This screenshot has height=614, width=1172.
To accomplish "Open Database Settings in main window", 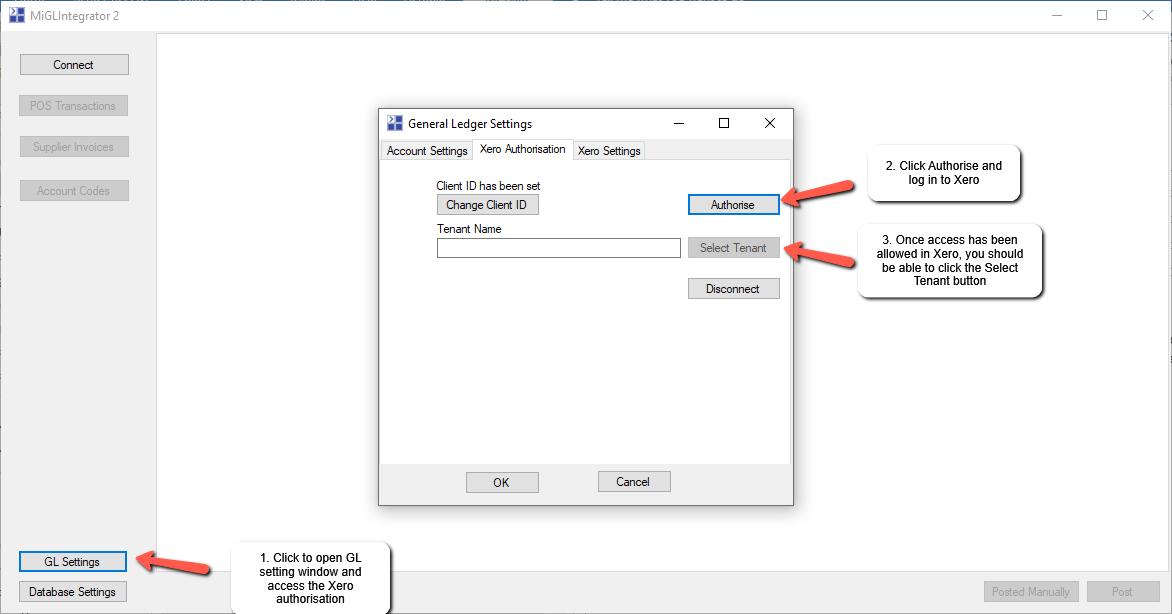I will coord(73,592).
